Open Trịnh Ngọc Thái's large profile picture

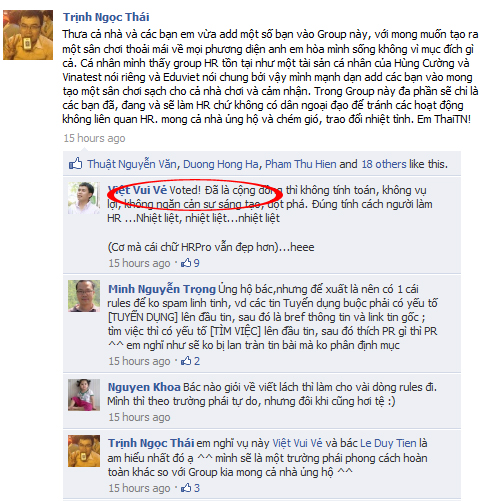28,35
